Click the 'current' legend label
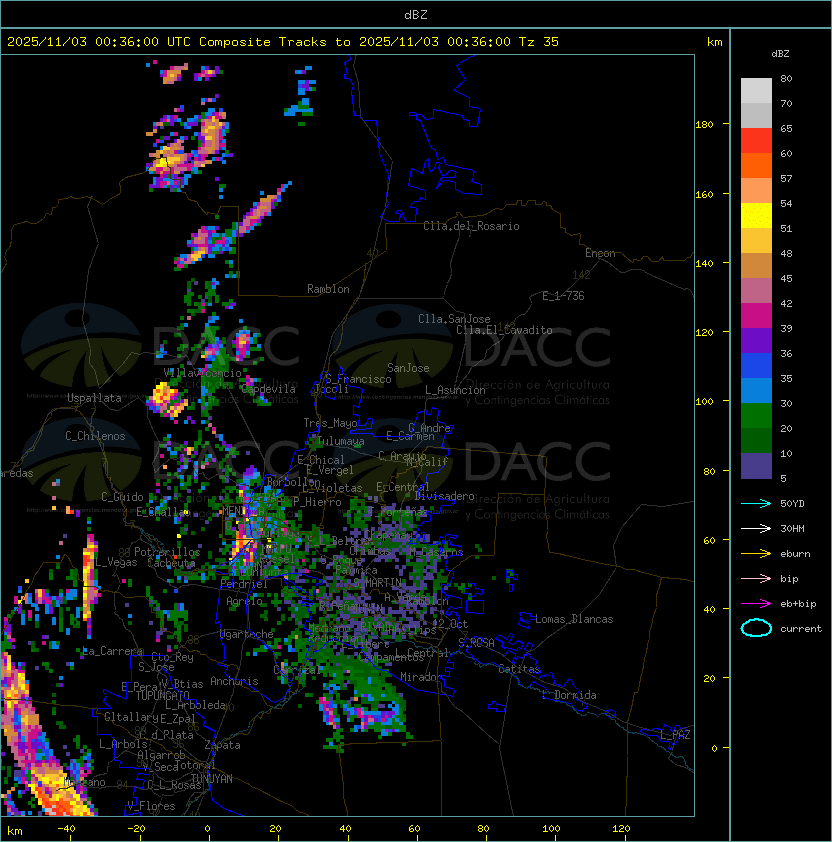 (x=801, y=629)
